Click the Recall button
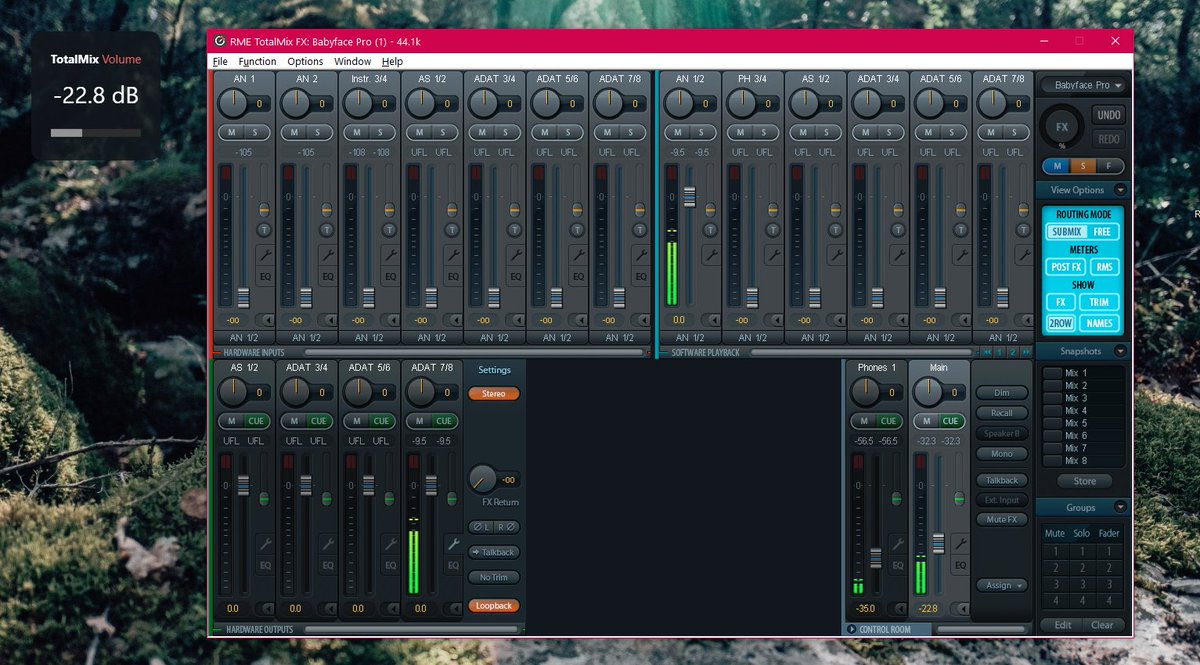Image resolution: width=1200 pixels, height=665 pixels. (1001, 413)
